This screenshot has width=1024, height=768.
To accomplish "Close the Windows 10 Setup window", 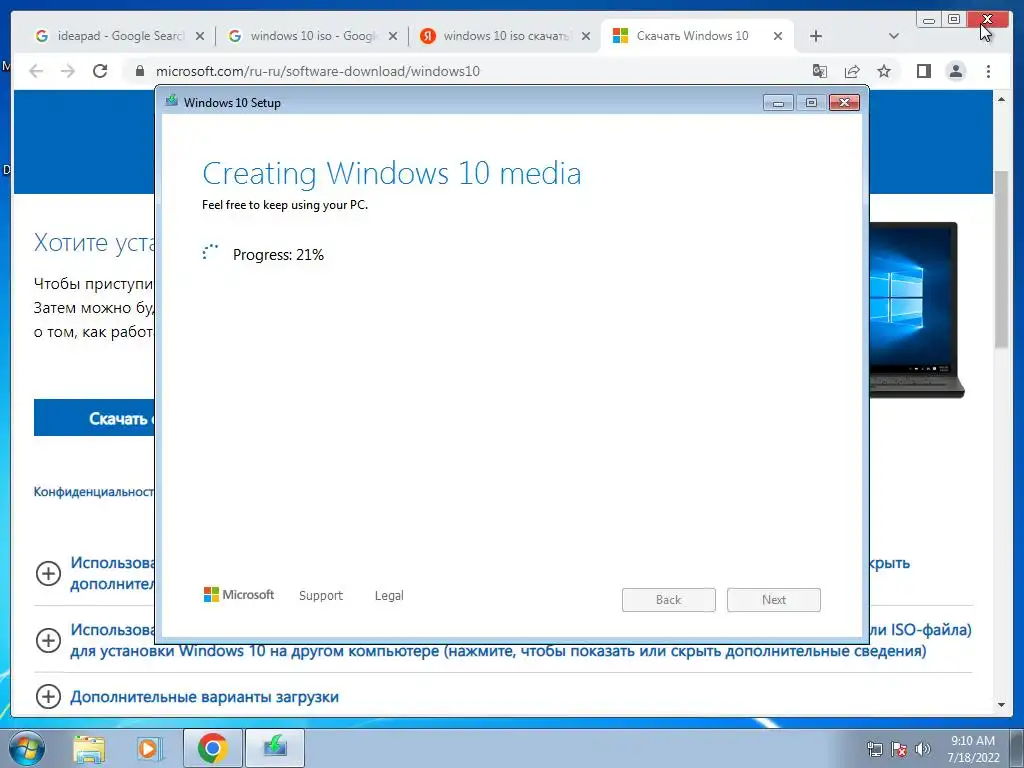I will 844,103.
